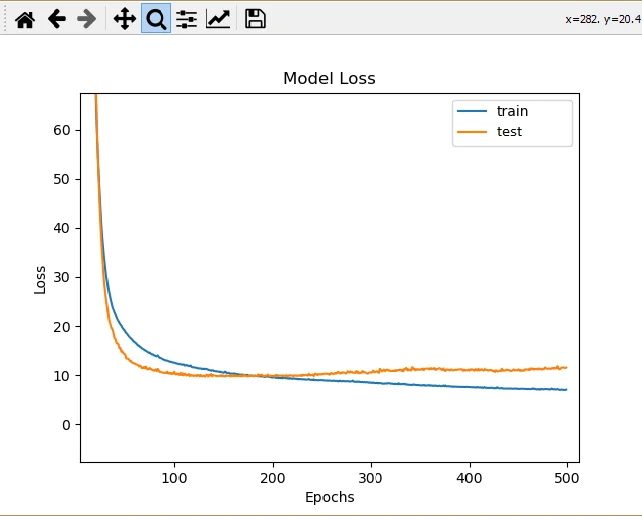Click the 0 tick label on the Loss axis
Viewport: 642px width, 516px height.
point(66,425)
